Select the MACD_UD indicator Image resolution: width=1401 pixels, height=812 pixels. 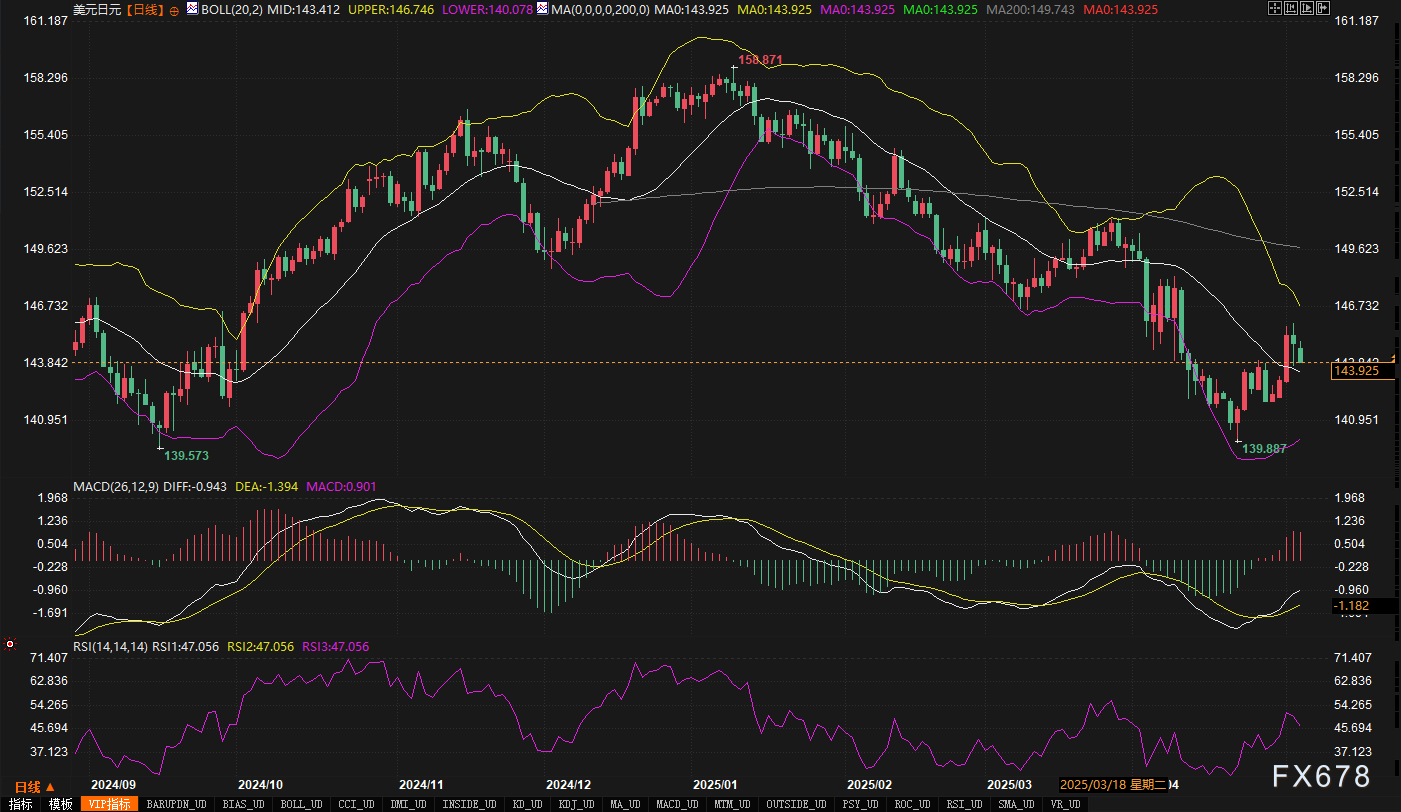pyautogui.click(x=678, y=804)
